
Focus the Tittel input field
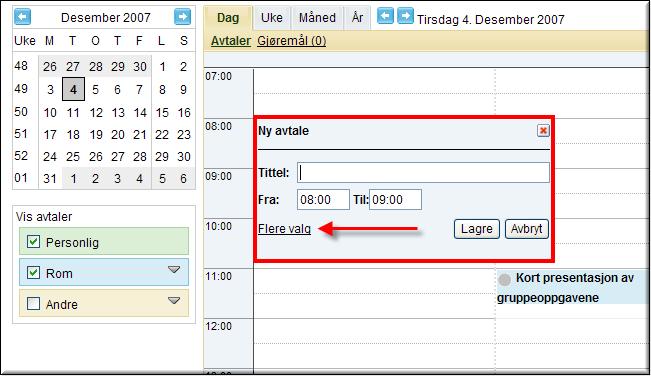(x=423, y=172)
